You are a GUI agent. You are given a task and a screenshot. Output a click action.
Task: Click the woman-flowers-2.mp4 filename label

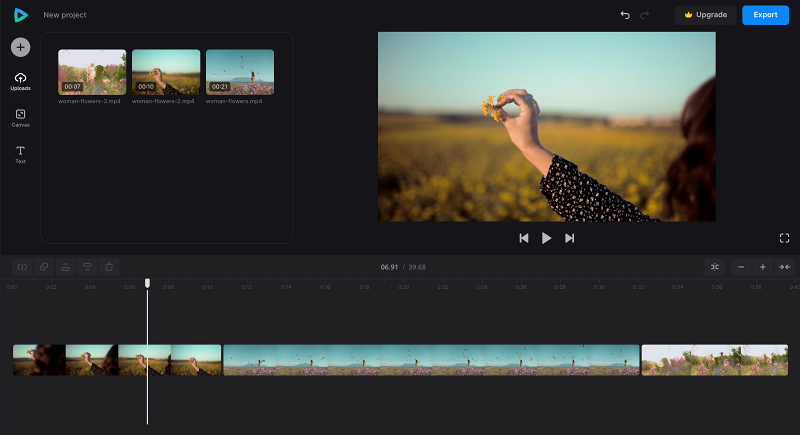coord(163,101)
